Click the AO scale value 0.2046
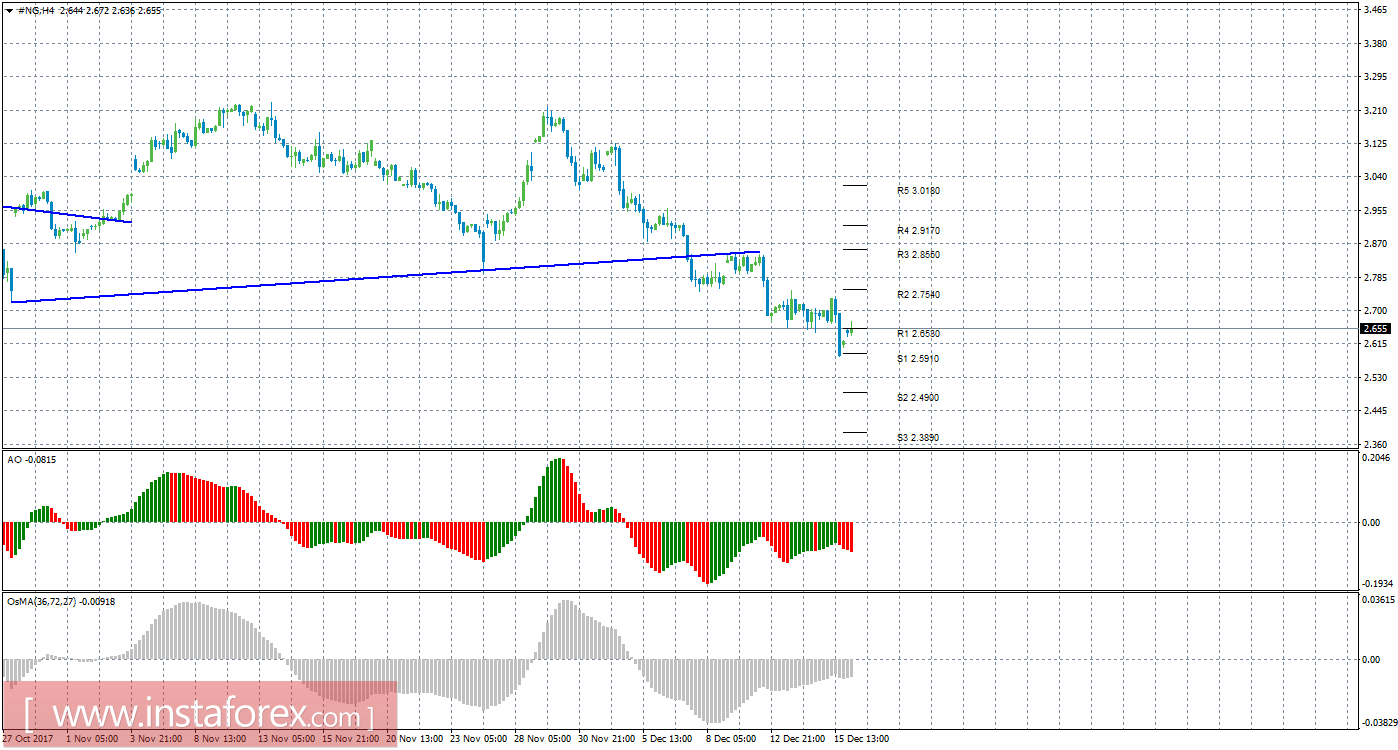Viewport: 1398px width, 750px height. [x=1377, y=456]
